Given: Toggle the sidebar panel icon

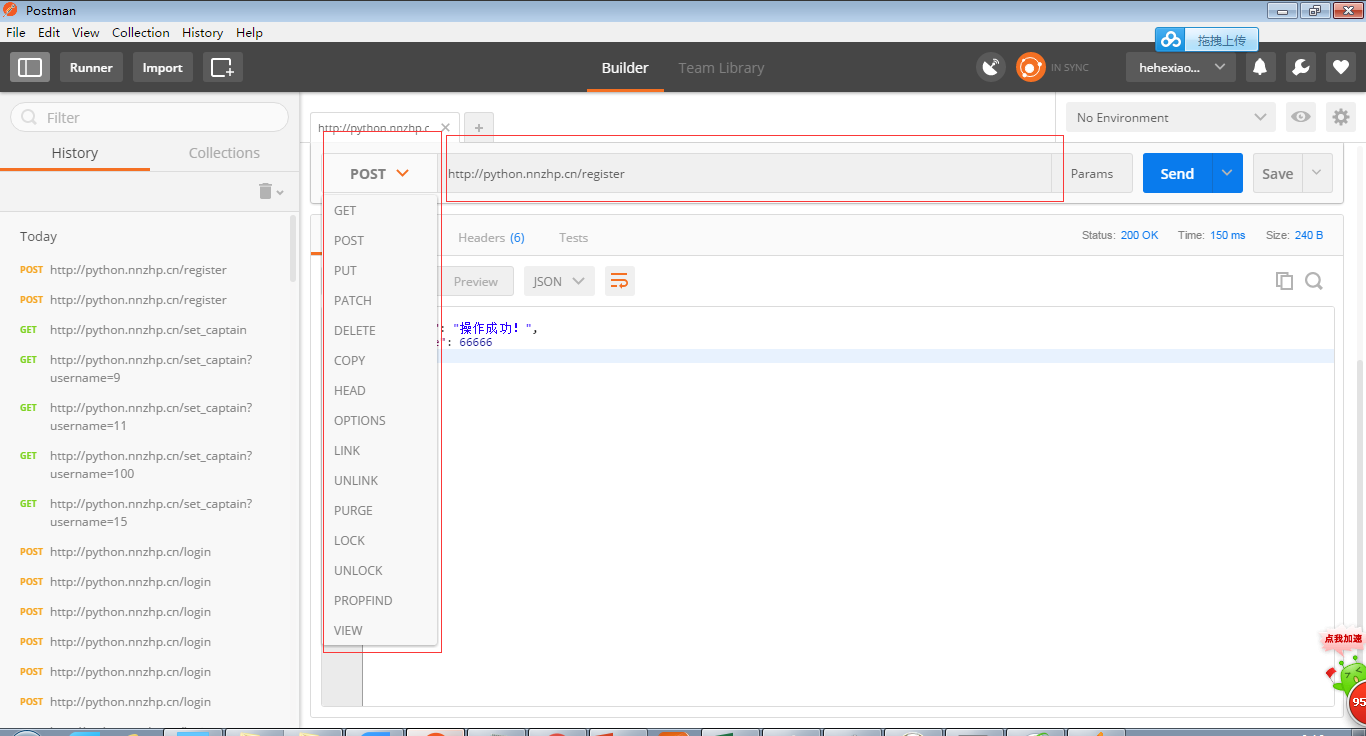Looking at the screenshot, I should (x=30, y=68).
